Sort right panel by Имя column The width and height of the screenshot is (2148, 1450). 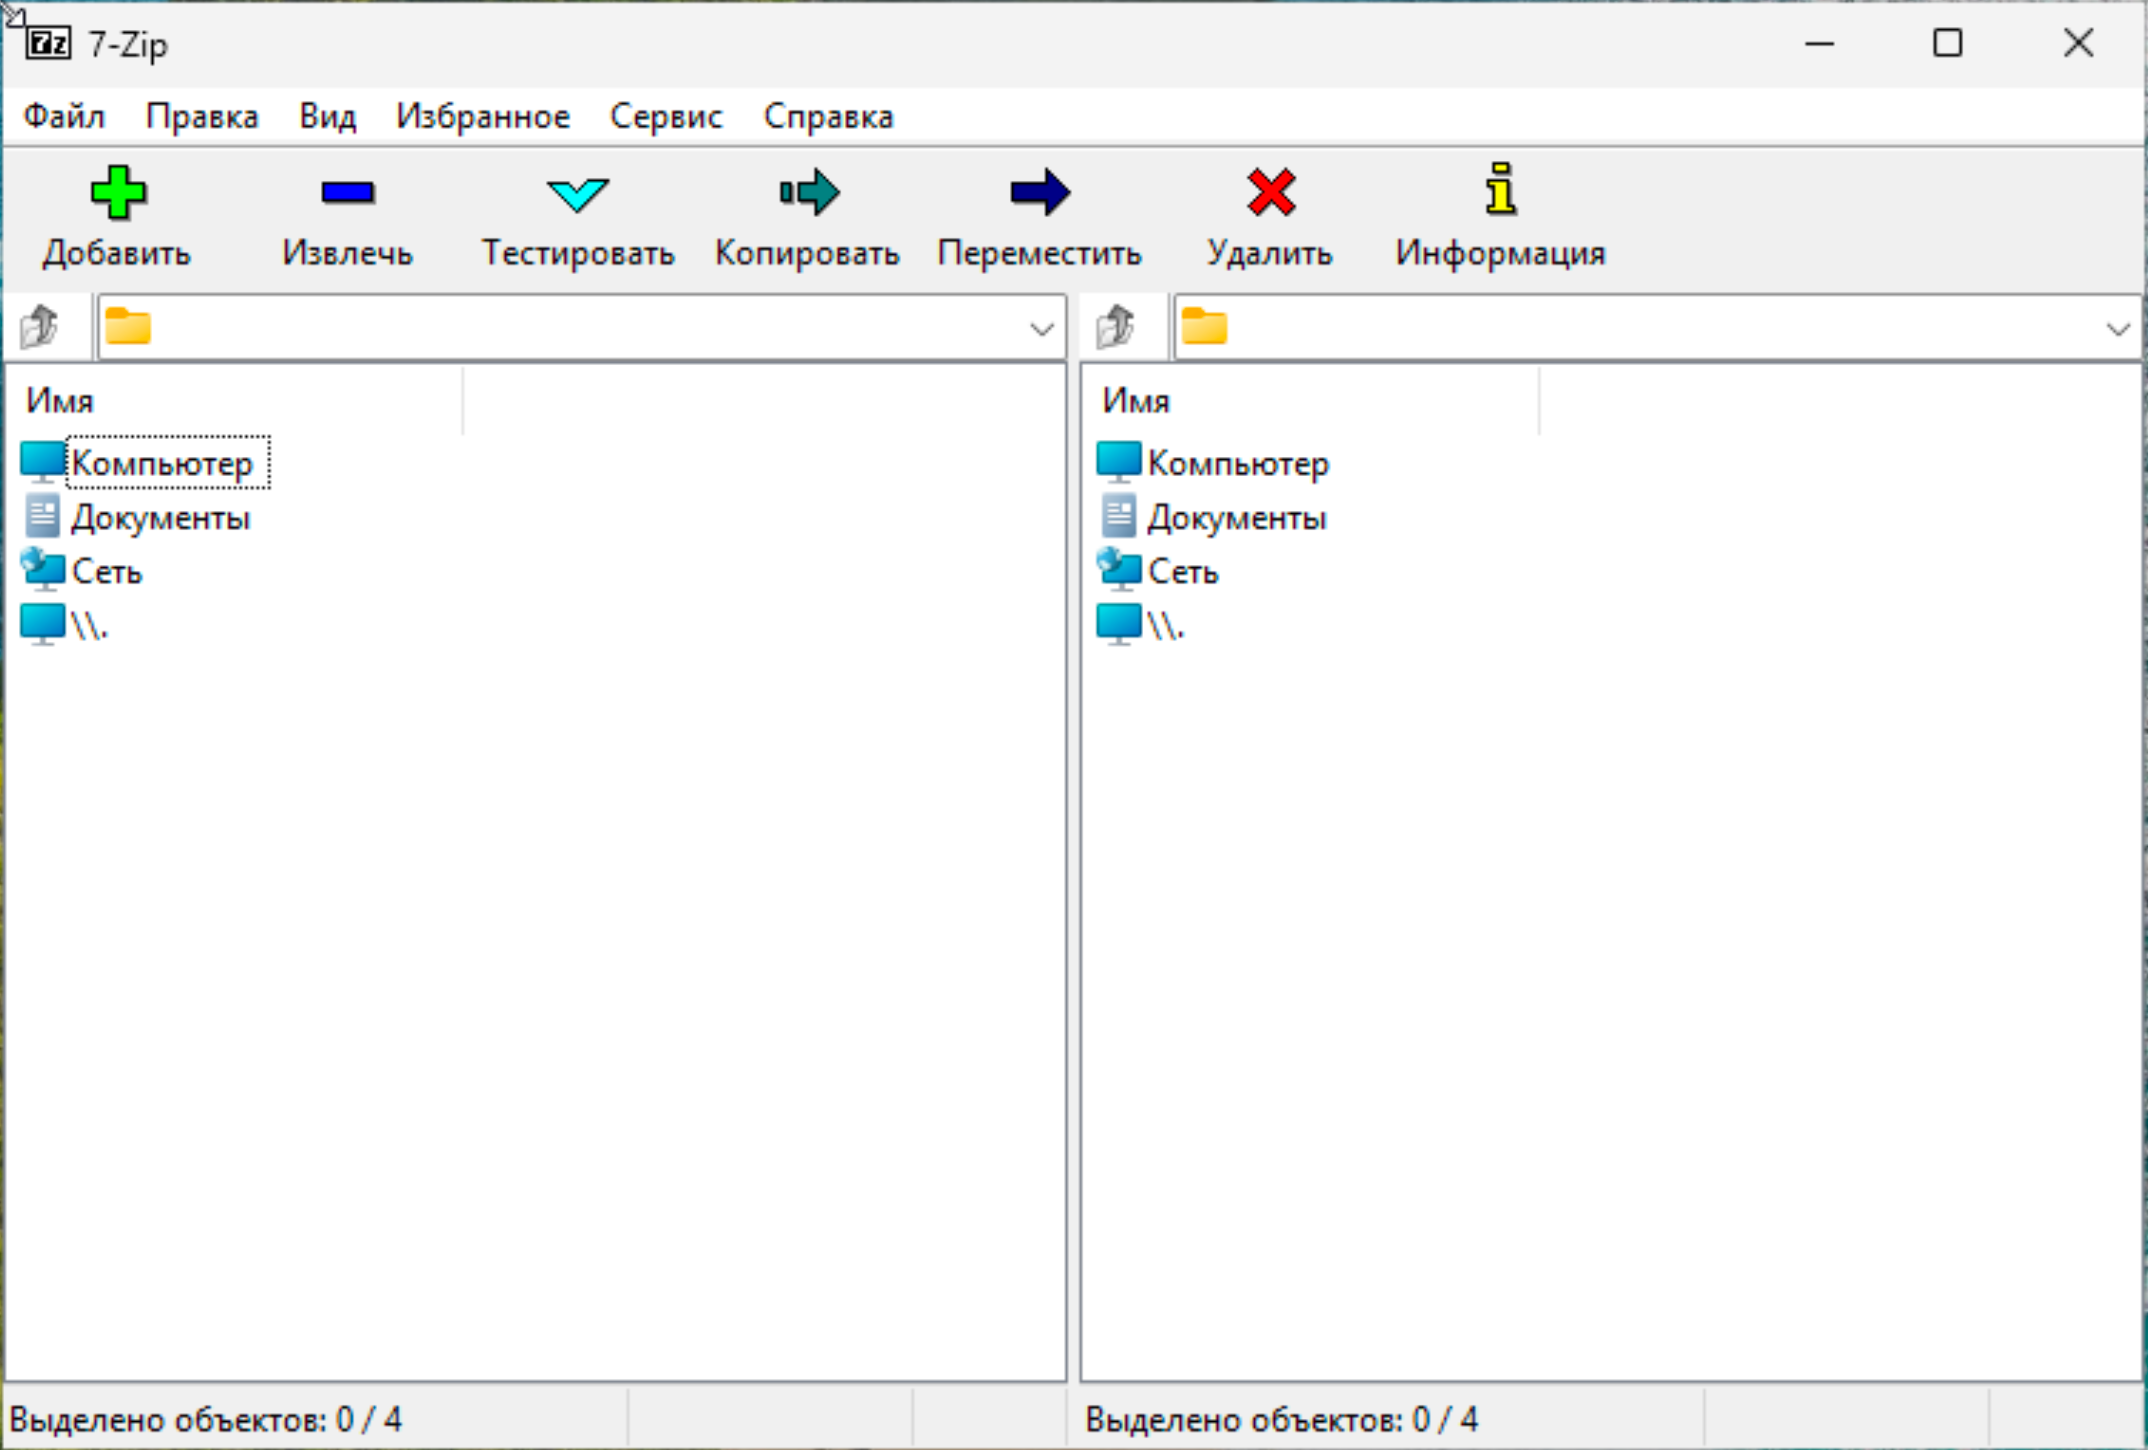(1312, 400)
